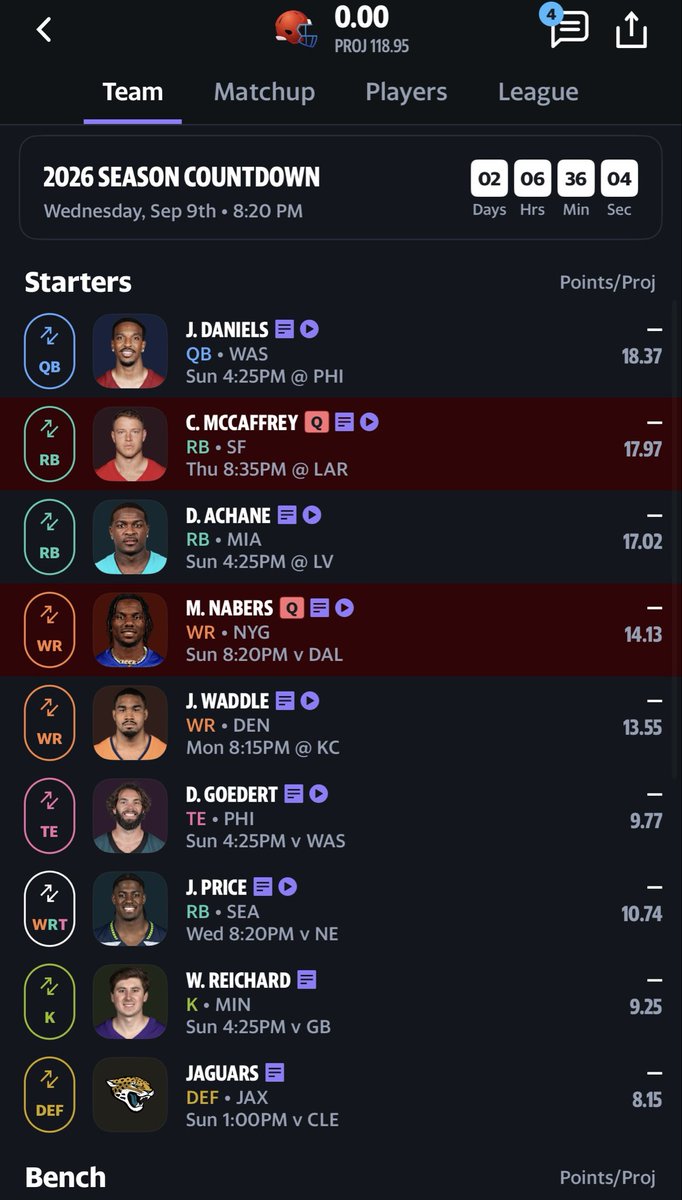This screenshot has width=682, height=1200.
Task: Tap the D. Goedert headshot photo
Action: pos(130,816)
